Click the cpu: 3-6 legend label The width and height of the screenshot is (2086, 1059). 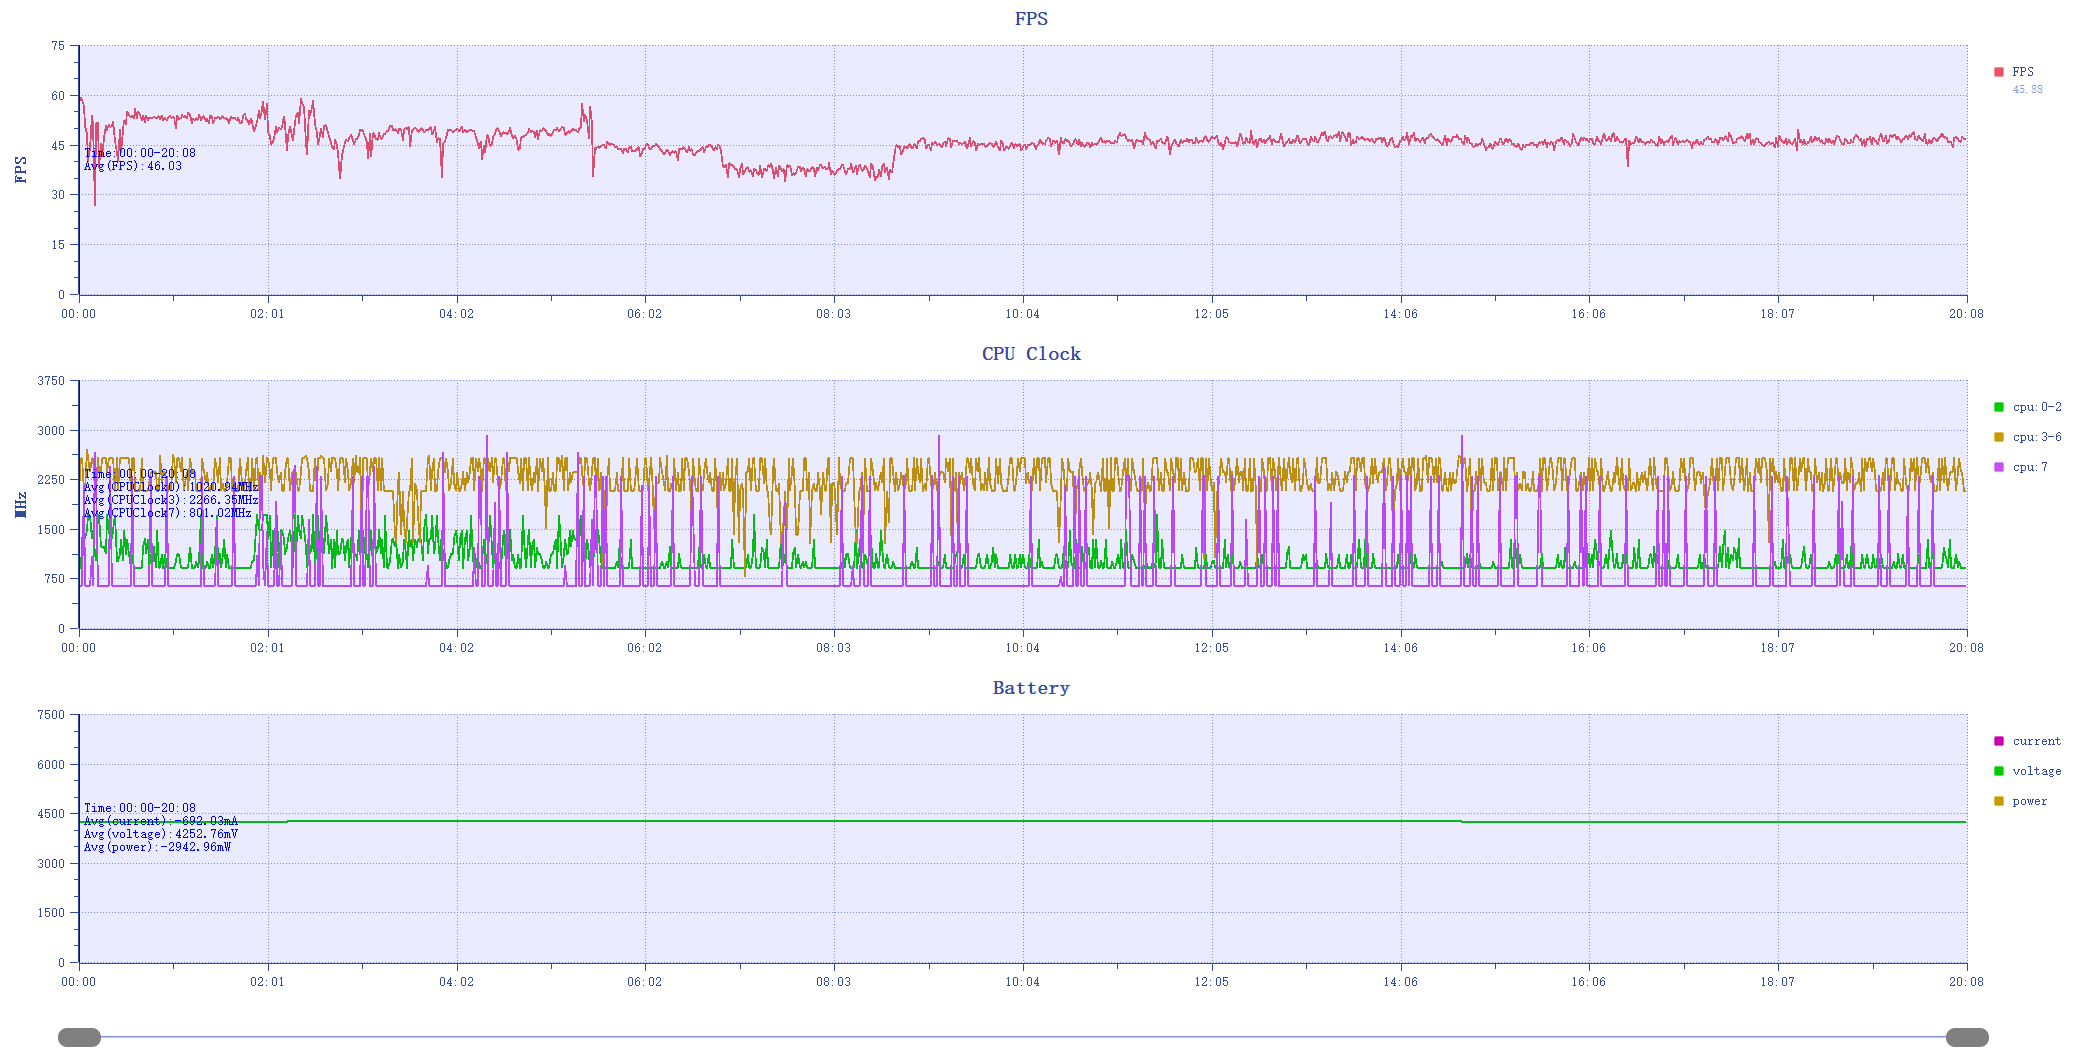2037,437
